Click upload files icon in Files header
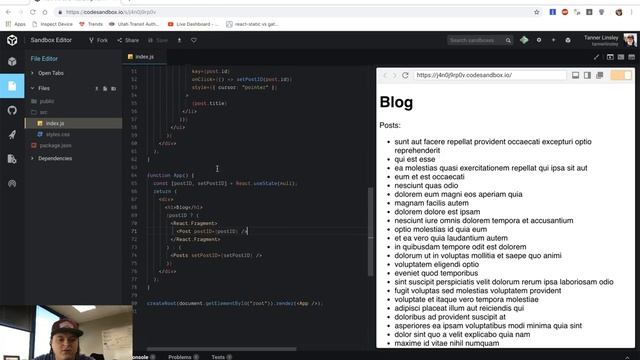640x360 pixels. tap(97, 89)
